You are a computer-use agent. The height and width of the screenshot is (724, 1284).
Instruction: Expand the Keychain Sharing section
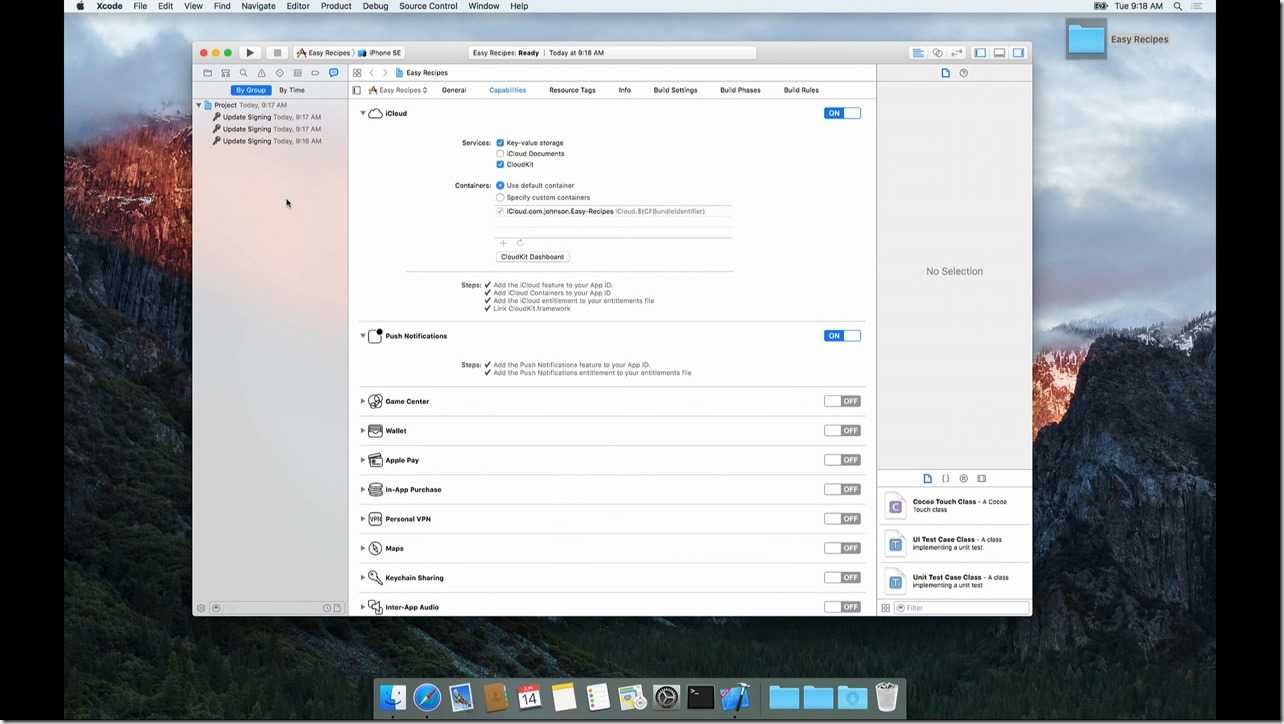tap(363, 578)
